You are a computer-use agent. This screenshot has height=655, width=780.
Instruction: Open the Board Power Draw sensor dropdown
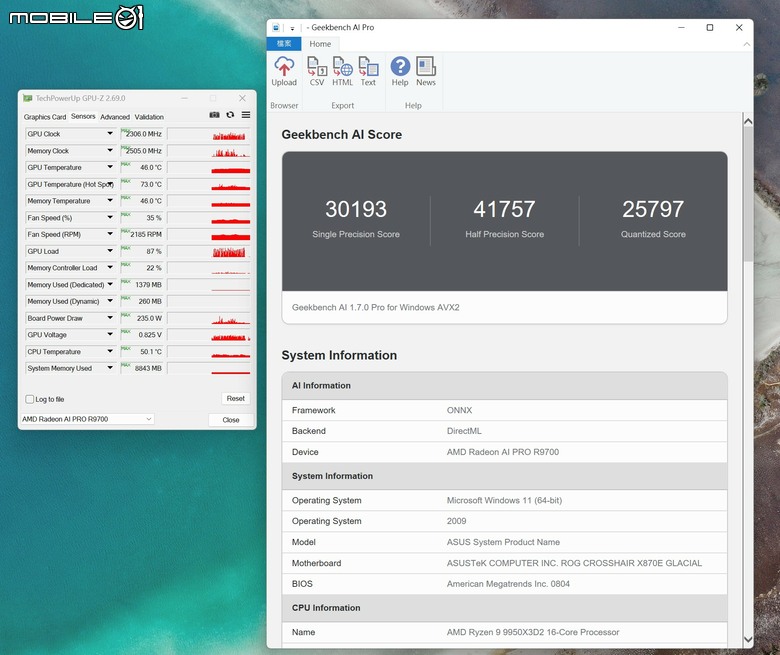(x=110, y=318)
